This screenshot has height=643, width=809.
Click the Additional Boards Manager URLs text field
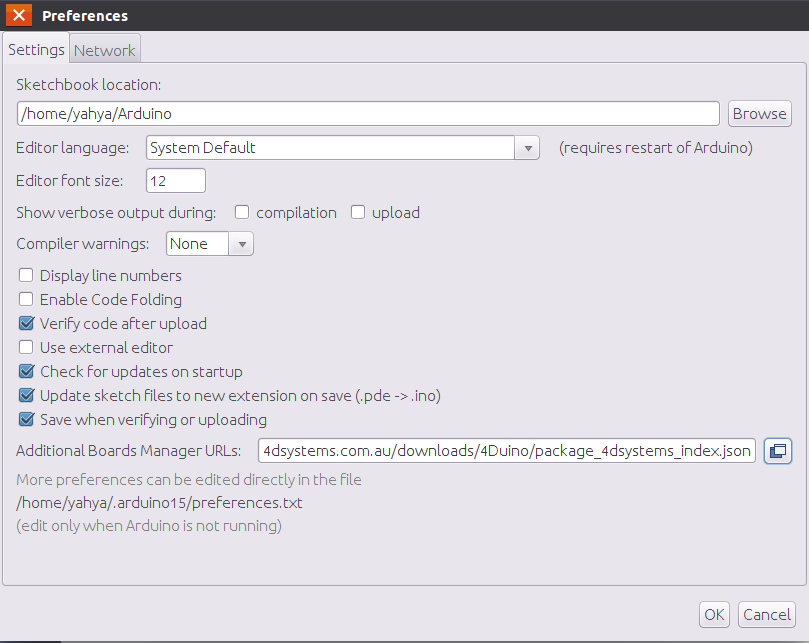point(507,451)
